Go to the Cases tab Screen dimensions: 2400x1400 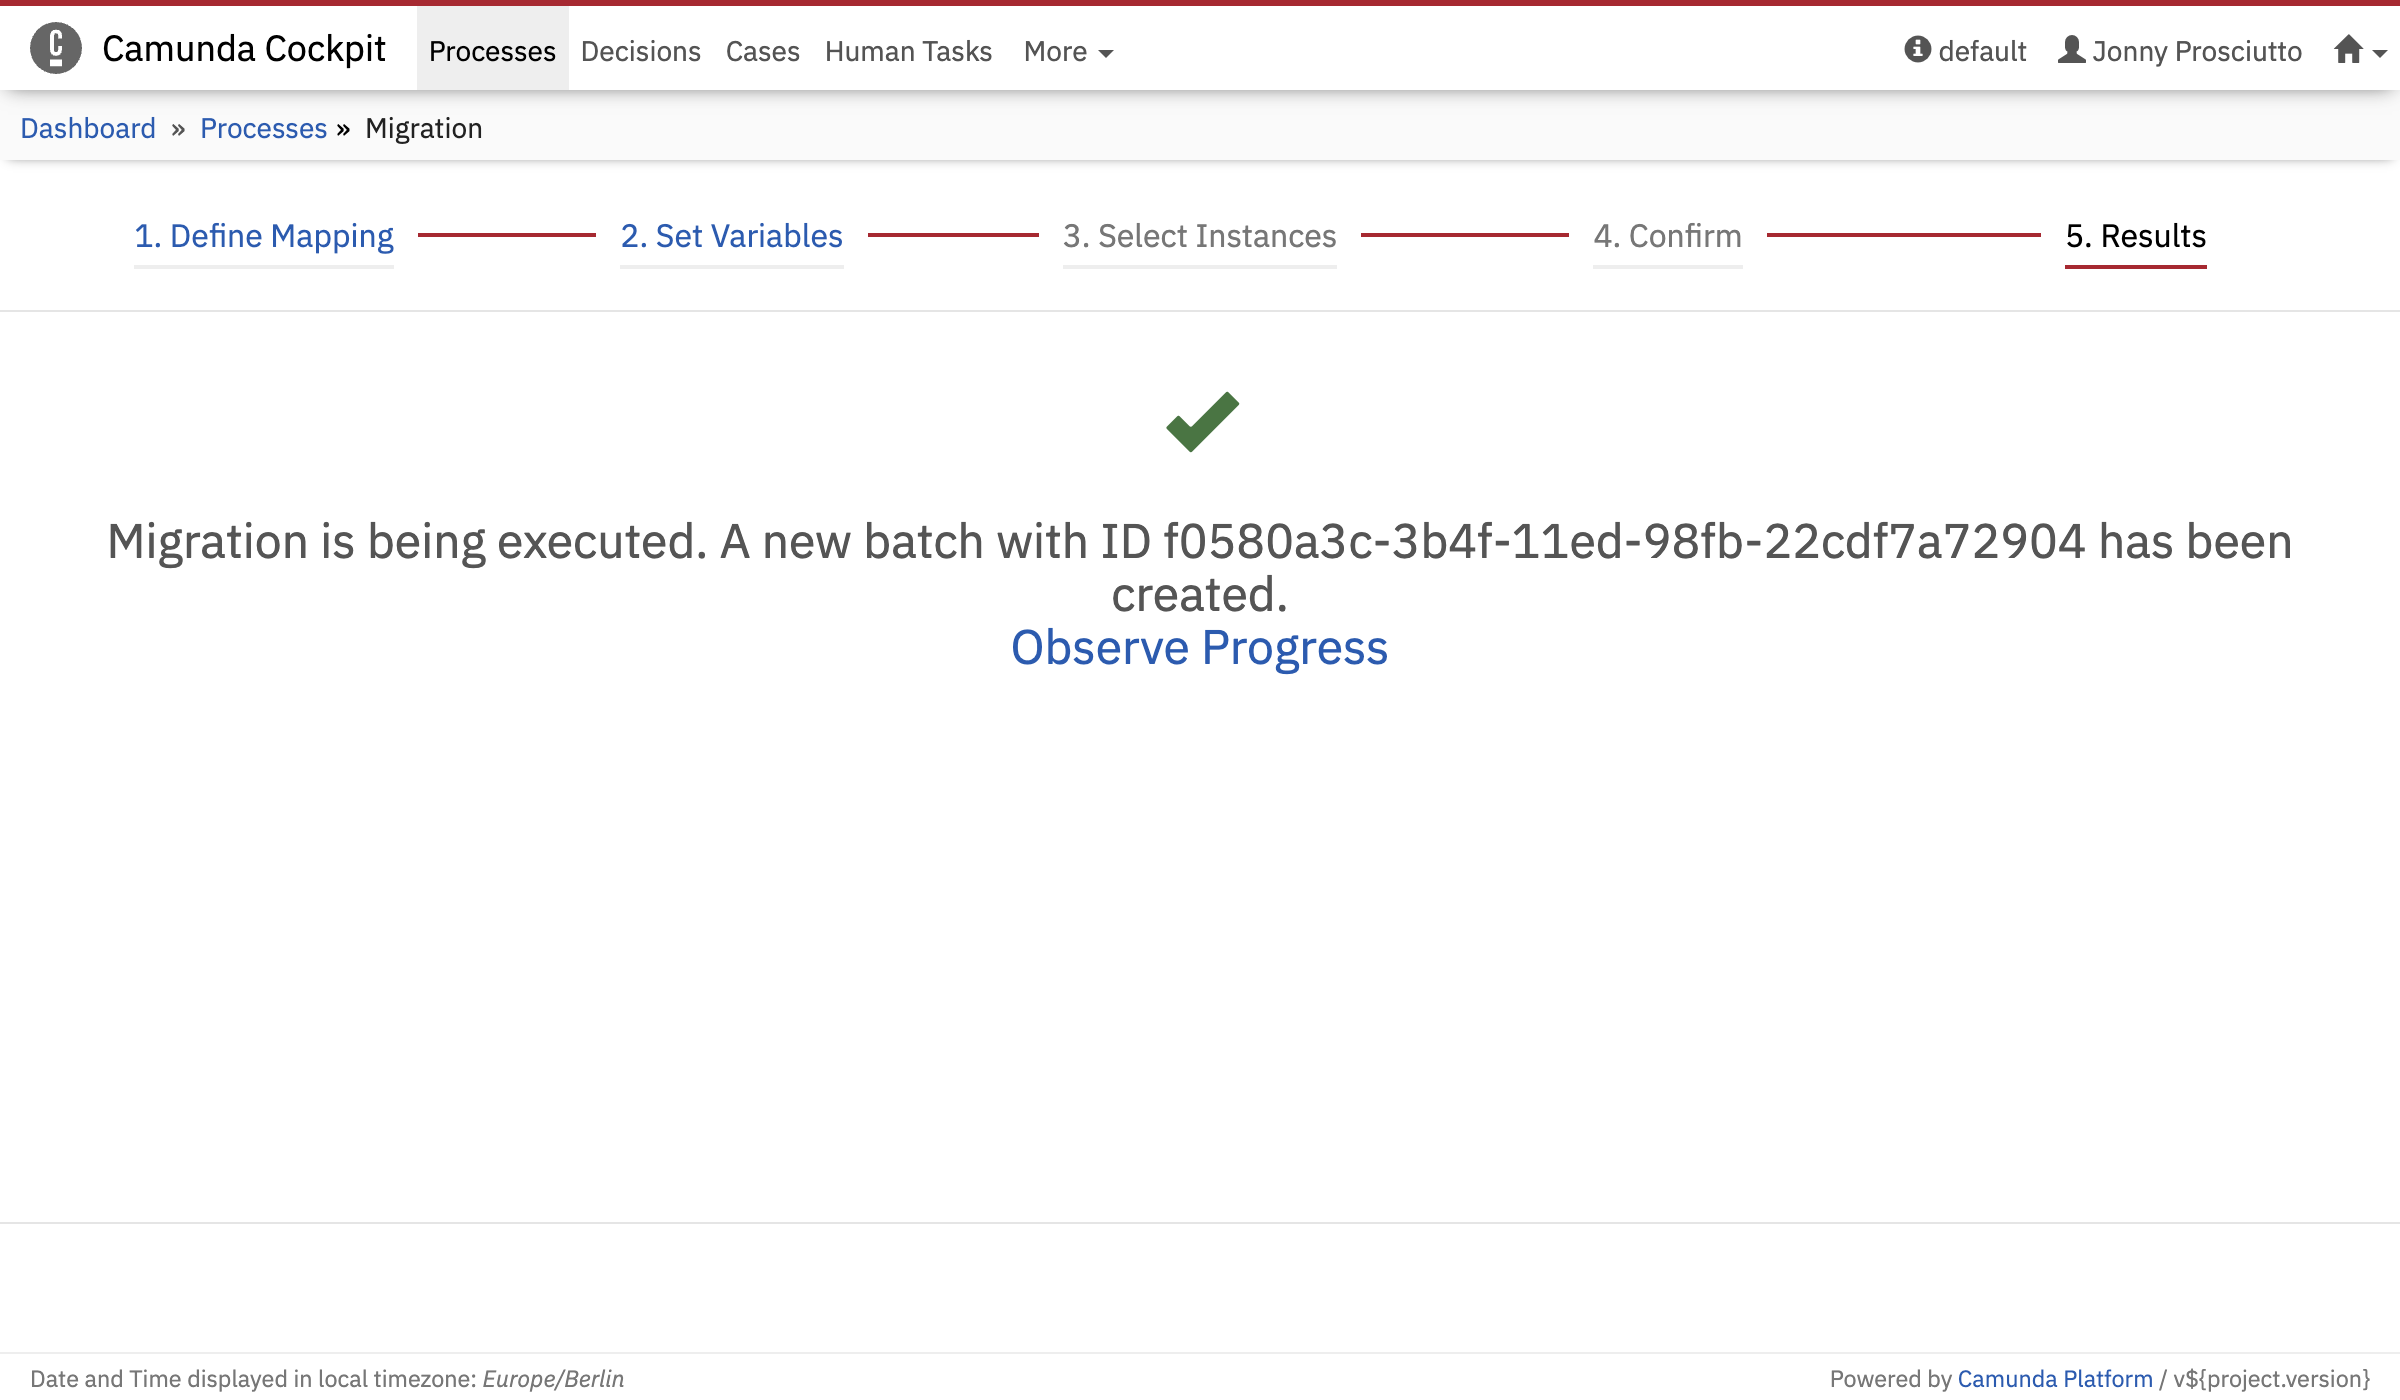[762, 51]
